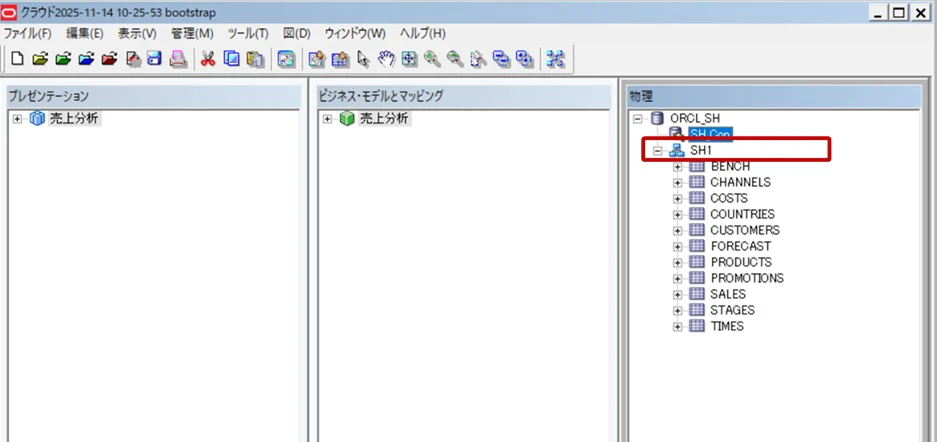Maximize the Administration Tool window
The image size is (937, 442).
898,13
